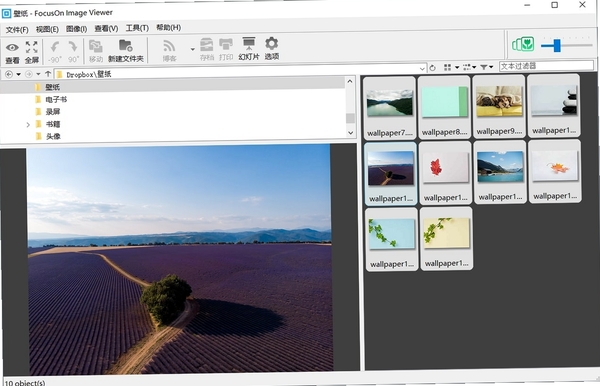Select the wallpaper9 sleeping dog thumbnail
Screen dimensions: 600x386
coord(499,106)
